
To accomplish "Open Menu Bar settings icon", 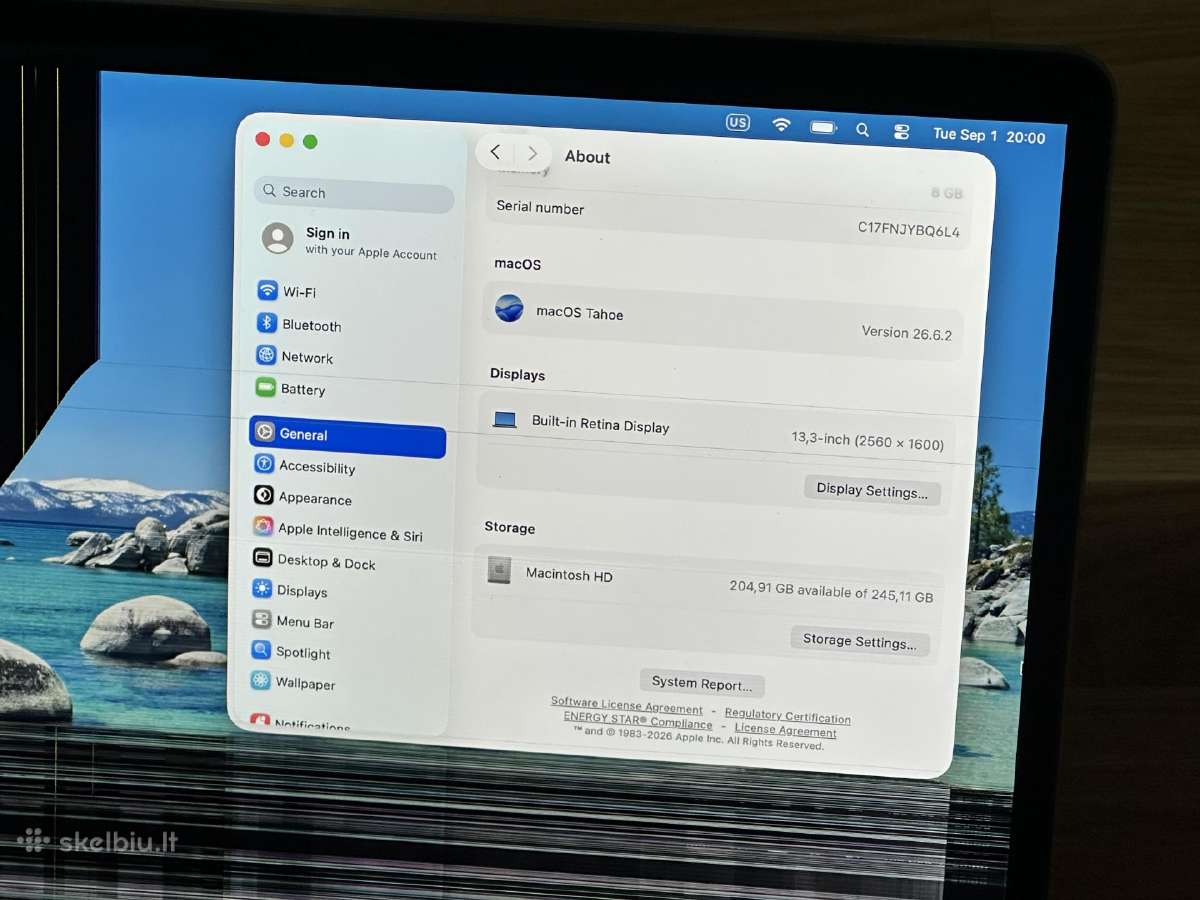I will (x=262, y=620).
